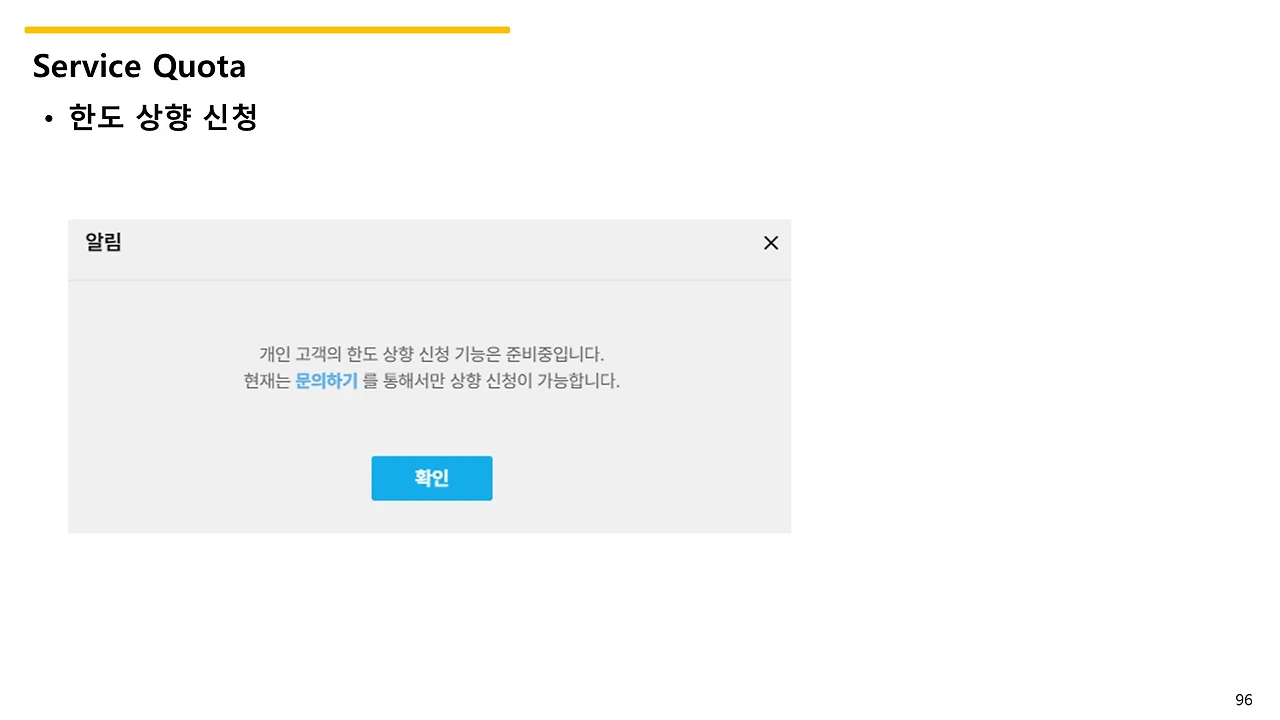Click the word Service in the heading
The width and height of the screenshot is (1280, 720).
(x=87, y=66)
